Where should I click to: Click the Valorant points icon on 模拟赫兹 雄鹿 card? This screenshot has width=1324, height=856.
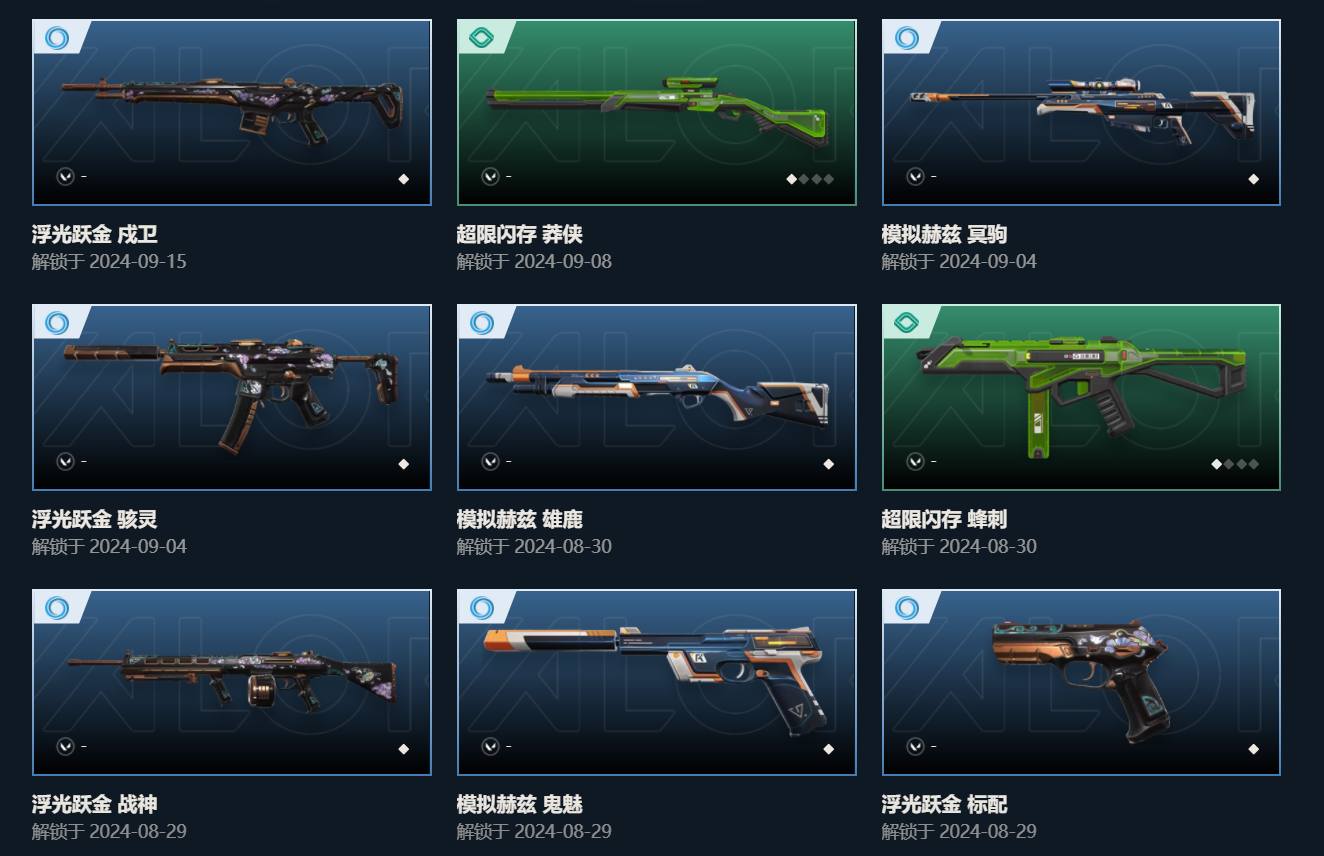[x=490, y=461]
